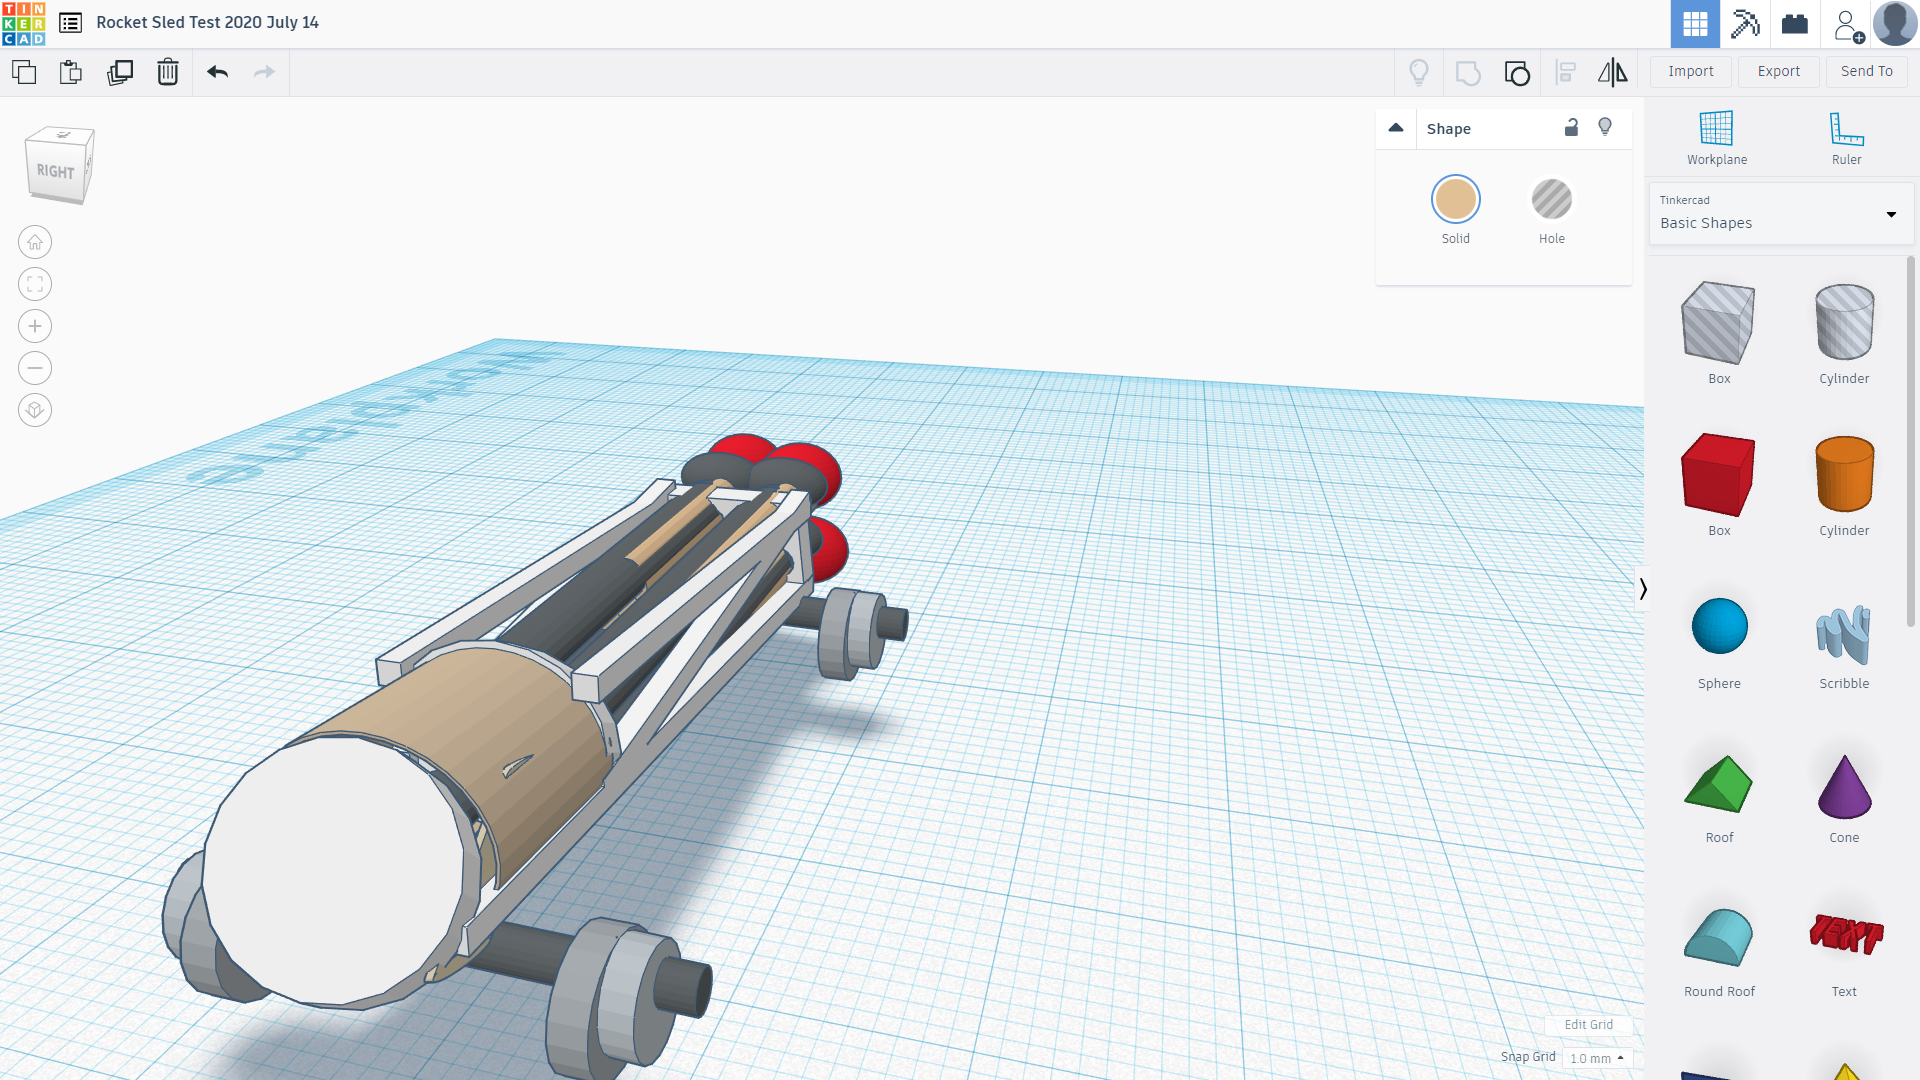The height and width of the screenshot is (1080, 1920).
Task: Click the Paste tool icon
Action: [x=71, y=72]
